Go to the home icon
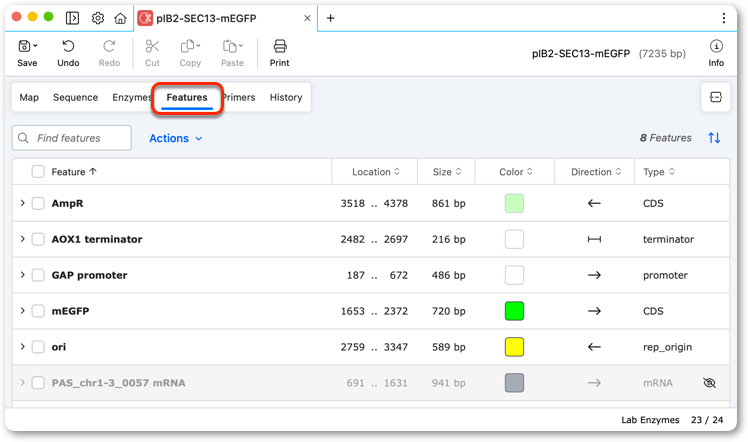Viewport: 748px width, 442px height. click(120, 18)
